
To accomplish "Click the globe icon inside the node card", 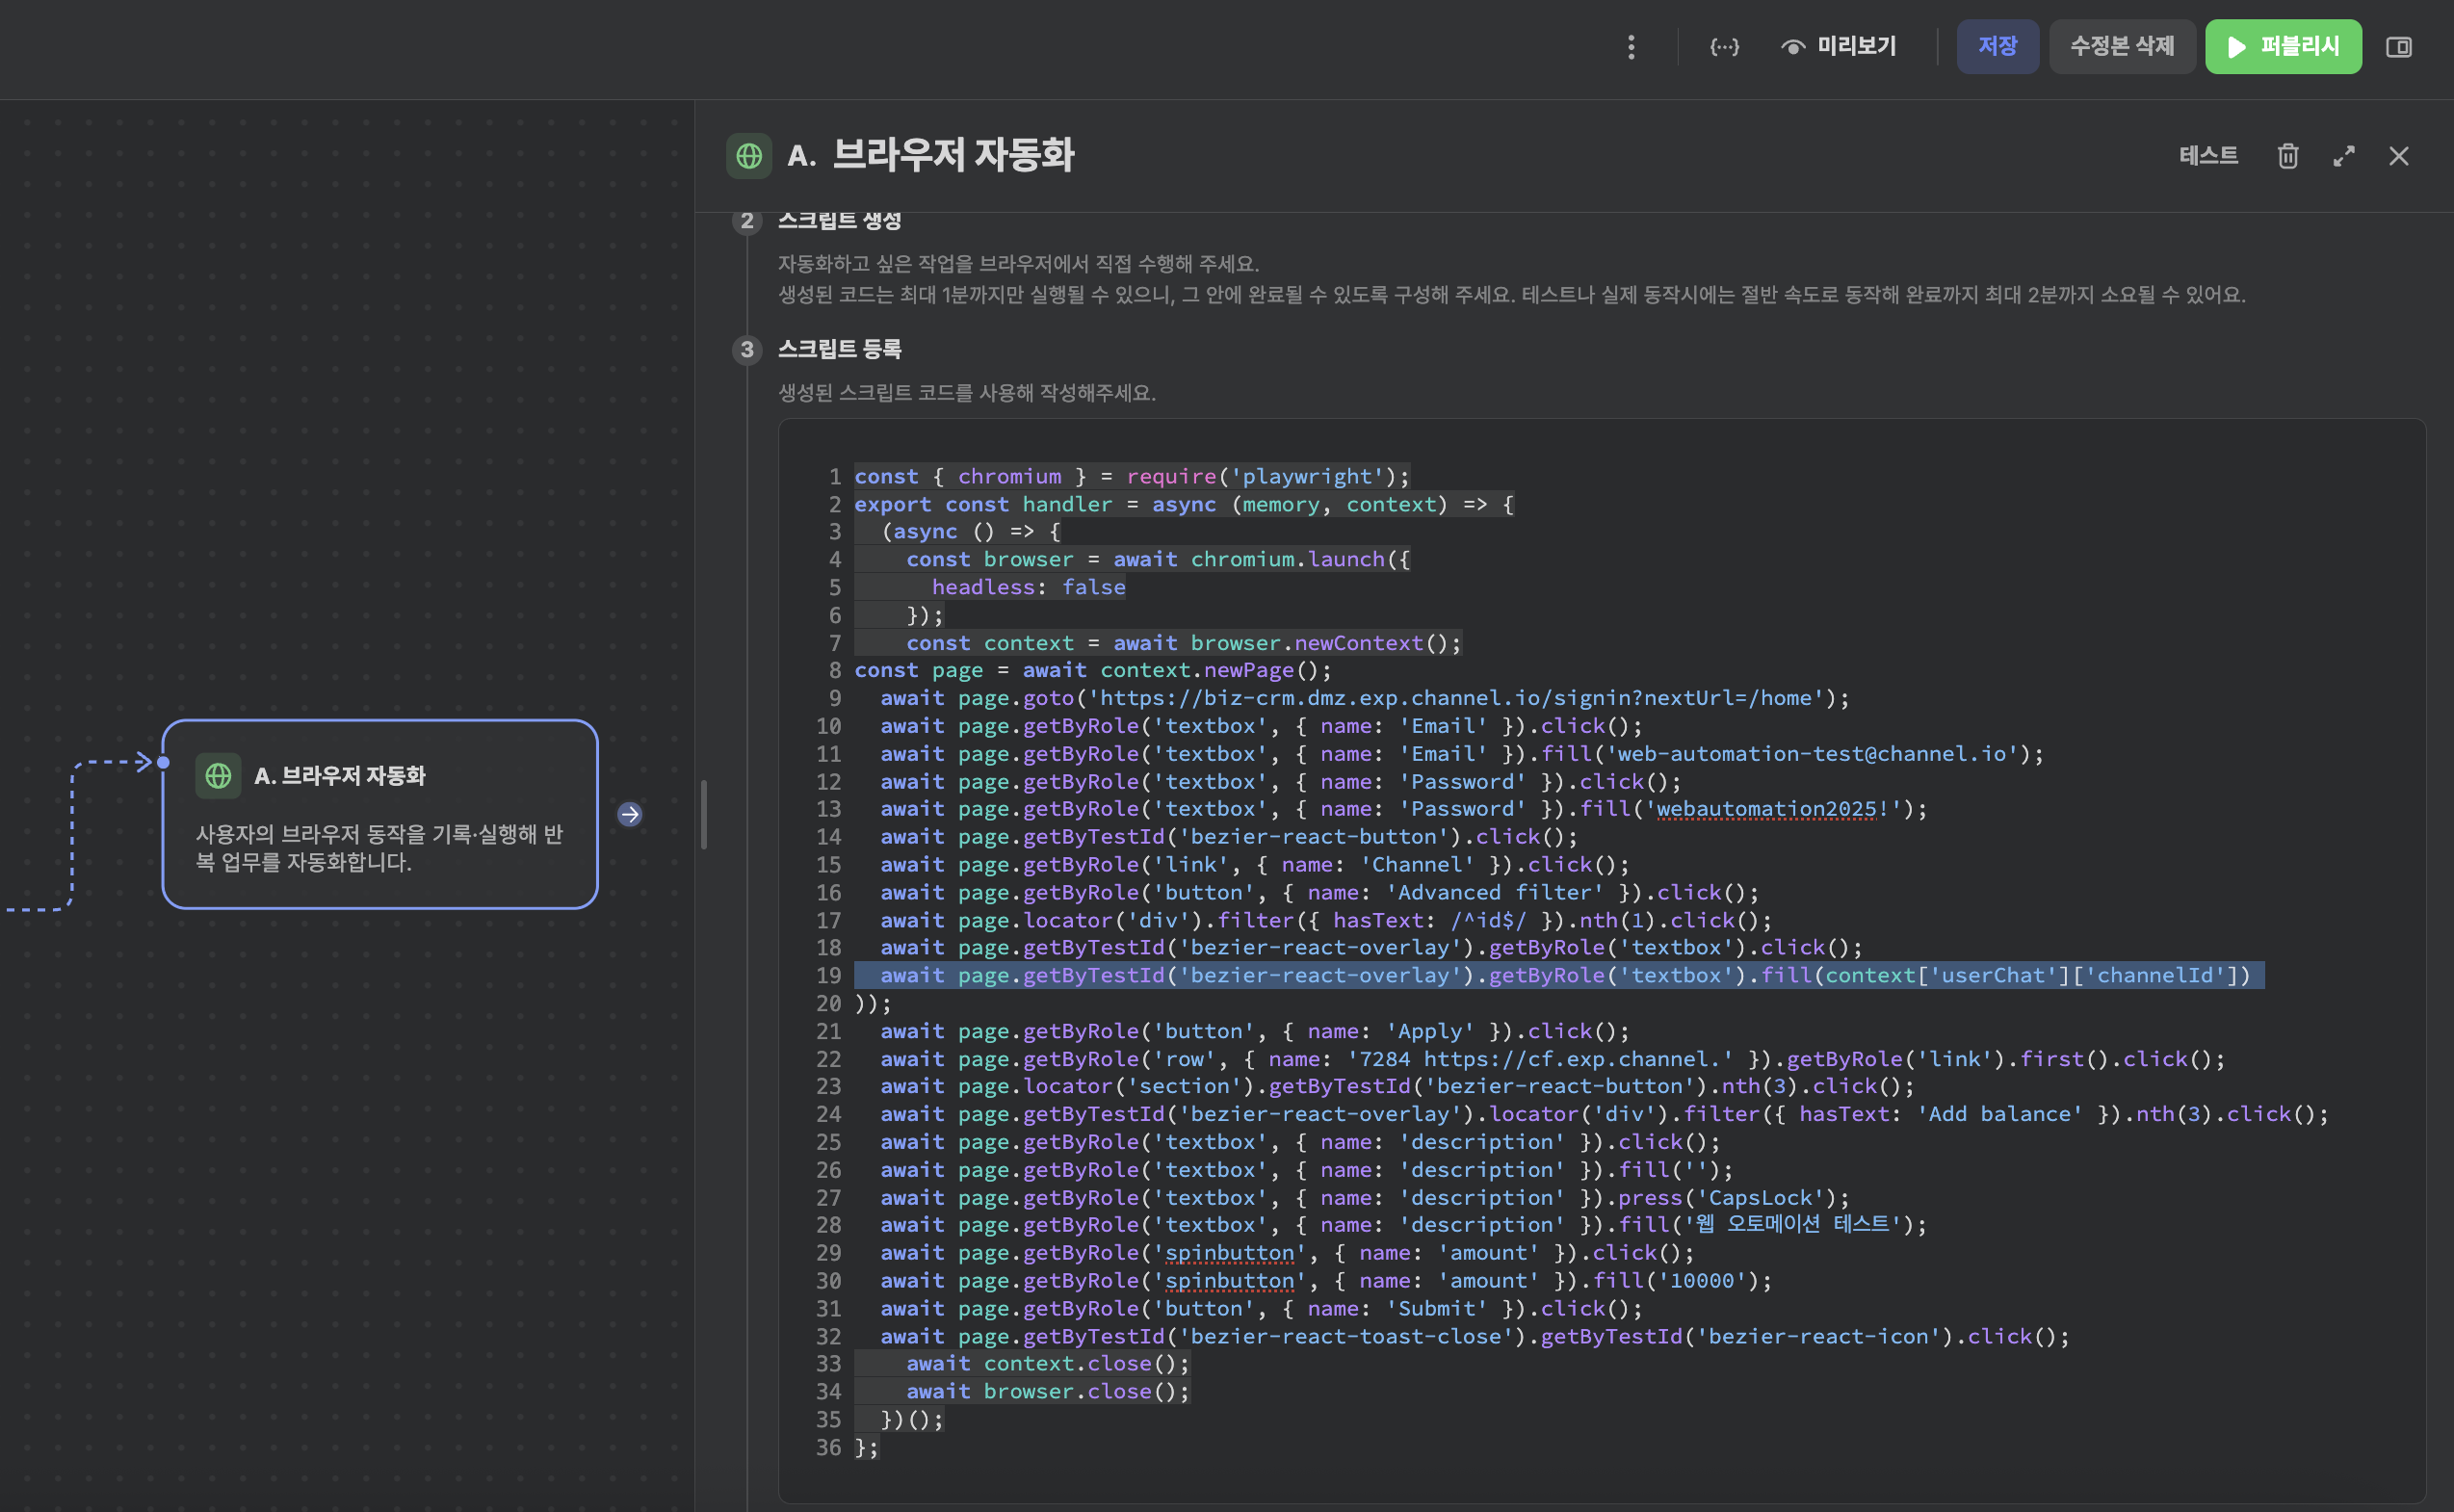I will pos(218,776).
